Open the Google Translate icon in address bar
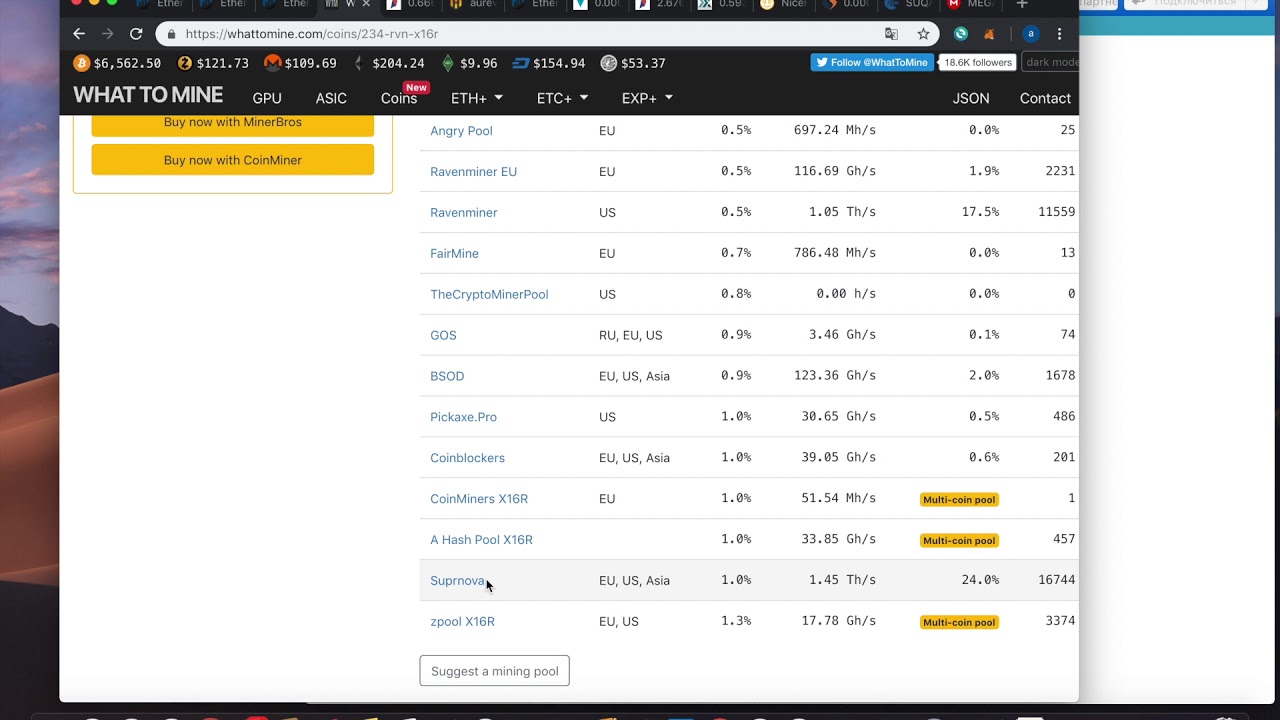Screen dimensions: 1280x720 (891, 34)
